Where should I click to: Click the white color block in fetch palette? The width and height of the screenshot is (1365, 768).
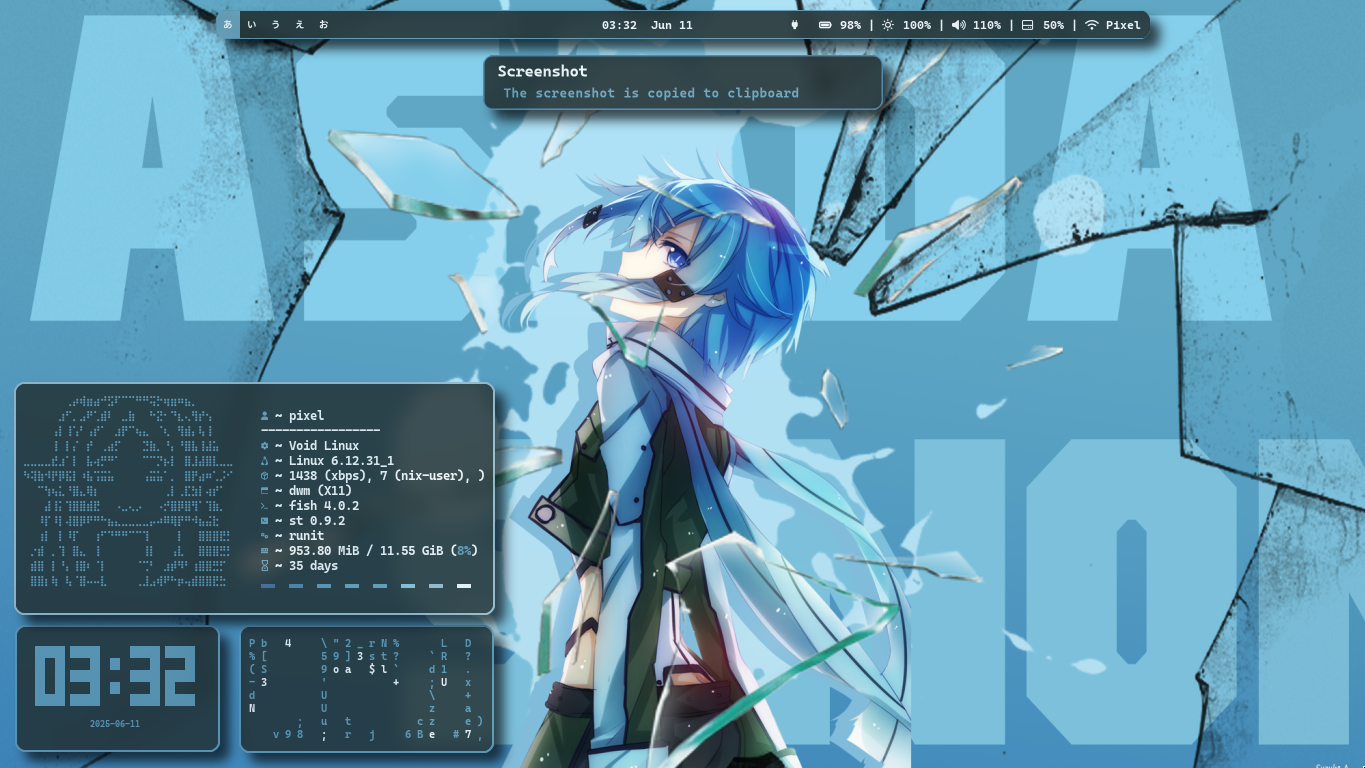point(464,586)
